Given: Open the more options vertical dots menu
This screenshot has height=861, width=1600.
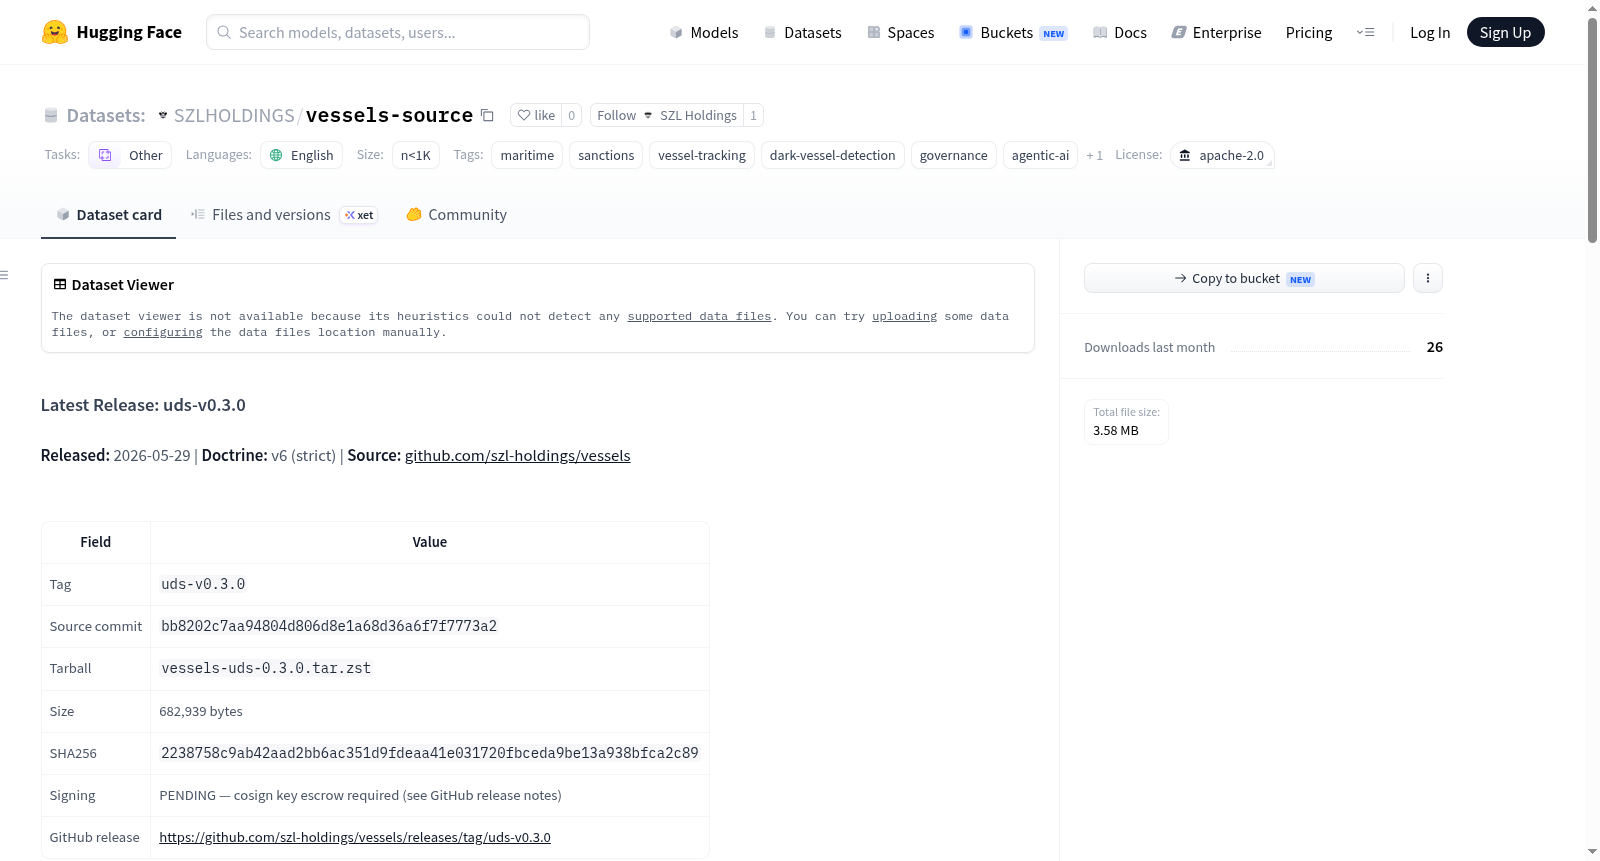Looking at the screenshot, I should [1428, 278].
